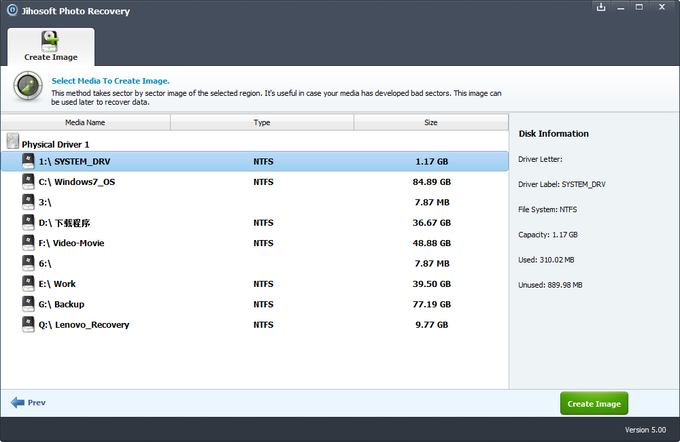Click the Driver Label: SYSTEM_DRV text
This screenshot has height=442, width=680.
[562, 184]
